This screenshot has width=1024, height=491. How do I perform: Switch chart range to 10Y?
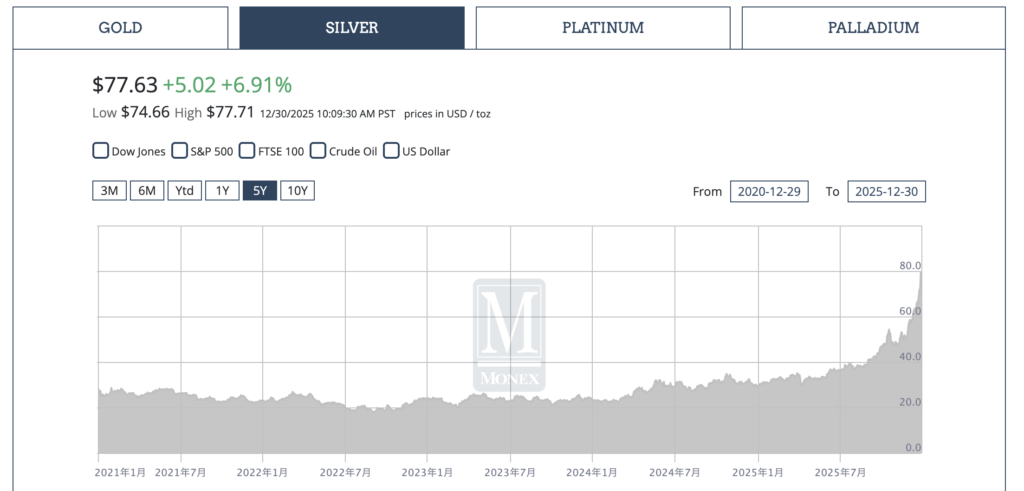[x=297, y=190]
